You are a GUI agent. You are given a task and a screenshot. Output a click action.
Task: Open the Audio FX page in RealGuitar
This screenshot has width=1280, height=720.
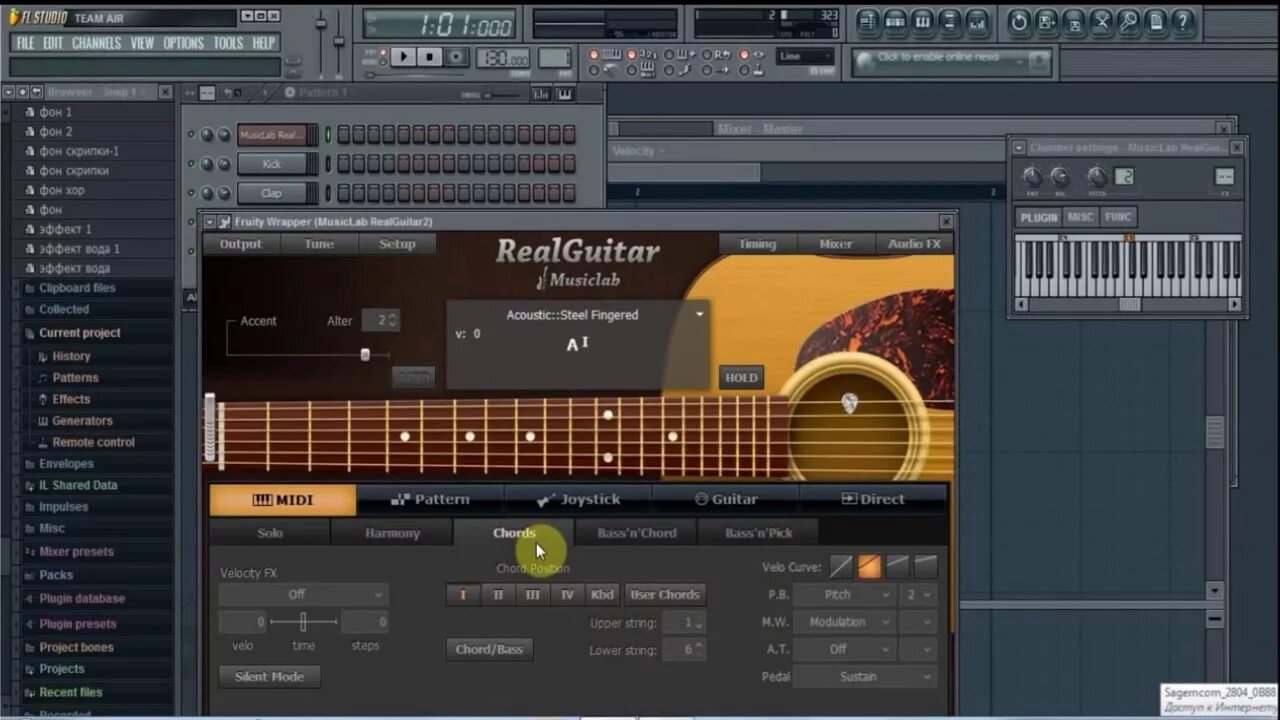click(914, 244)
